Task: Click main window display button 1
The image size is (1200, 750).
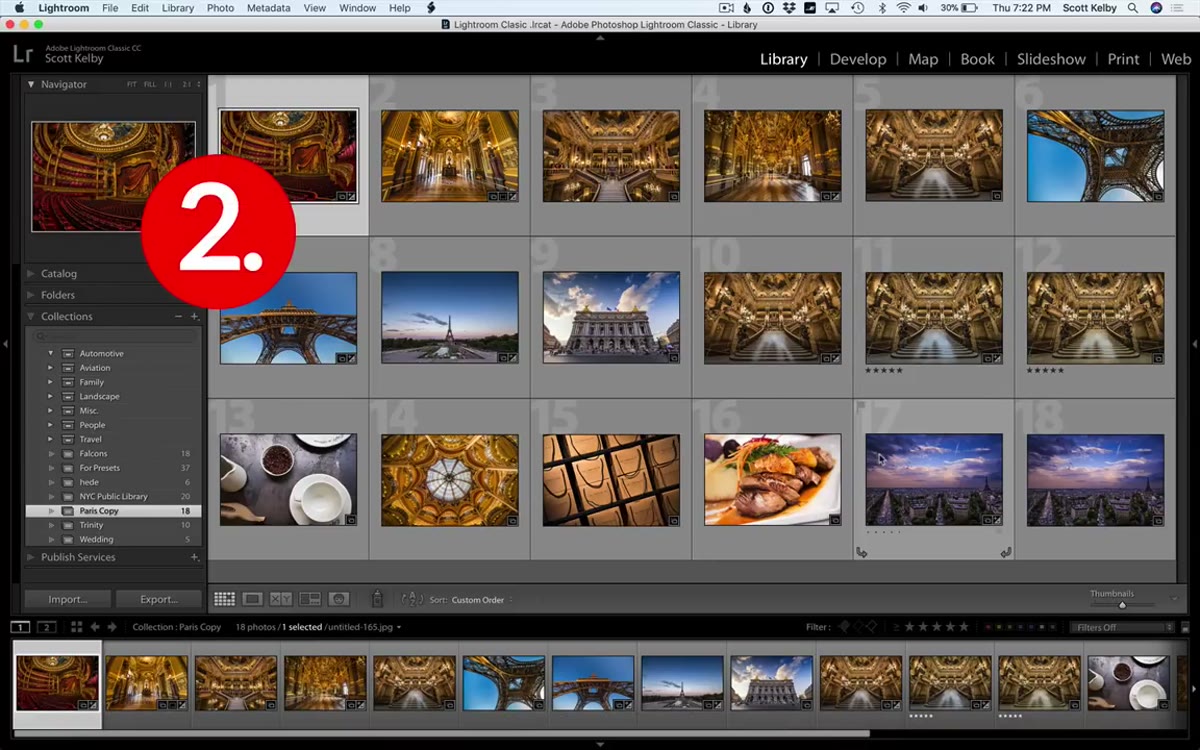Action: [x=20, y=627]
